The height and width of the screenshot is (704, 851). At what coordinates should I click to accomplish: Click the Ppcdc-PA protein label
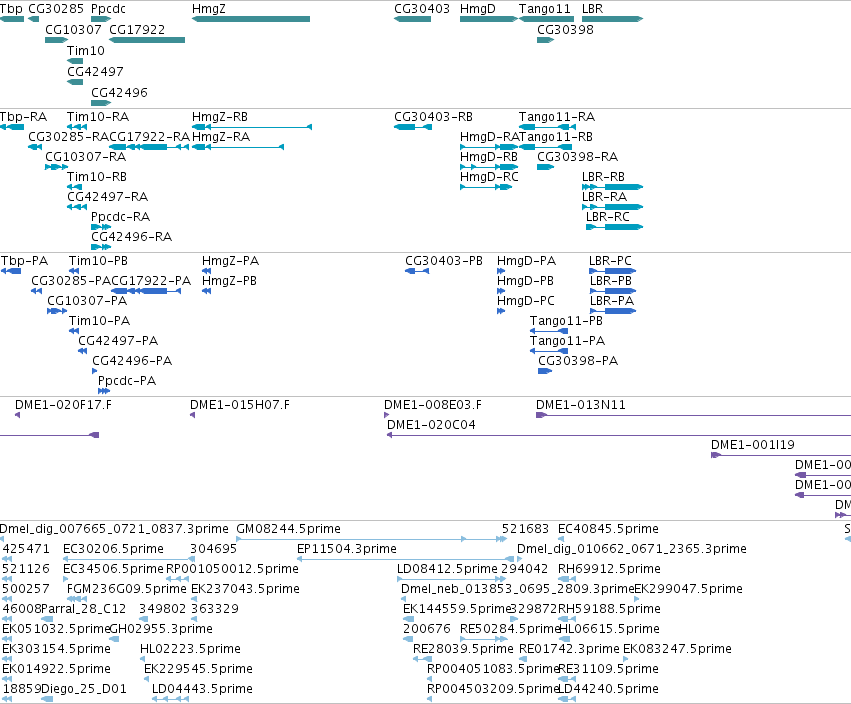pyautogui.click(x=127, y=381)
